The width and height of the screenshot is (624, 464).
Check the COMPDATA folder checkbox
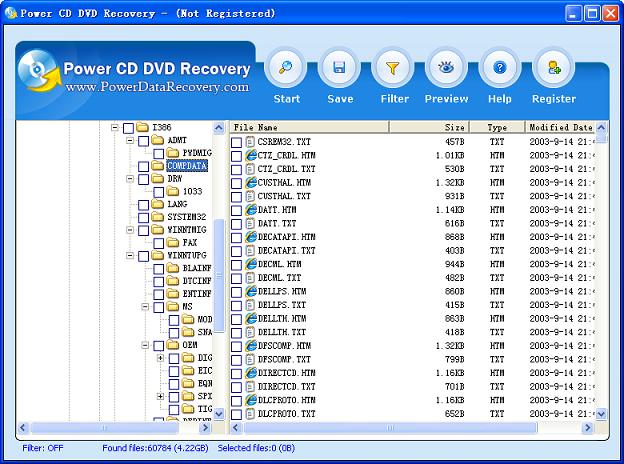(x=143, y=166)
